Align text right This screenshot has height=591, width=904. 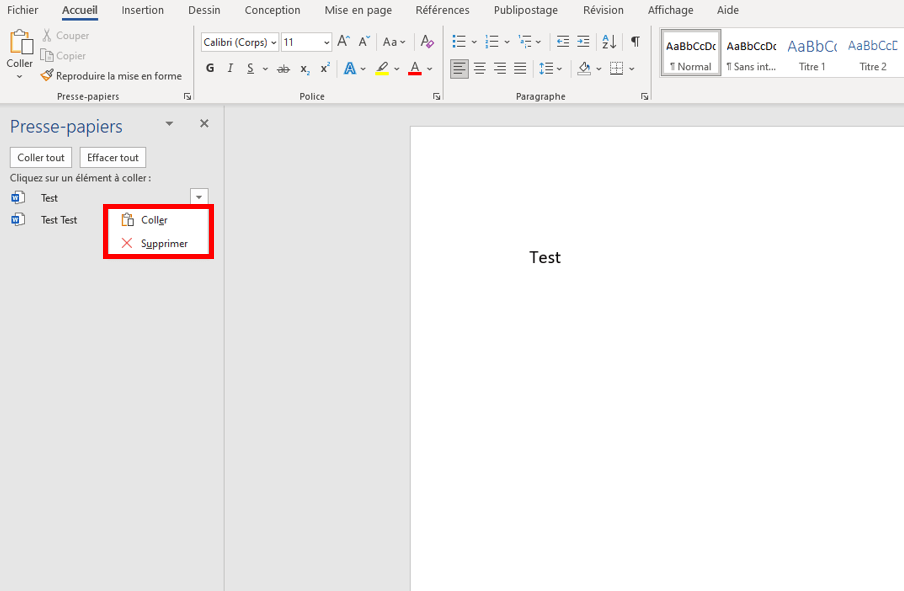coord(500,69)
